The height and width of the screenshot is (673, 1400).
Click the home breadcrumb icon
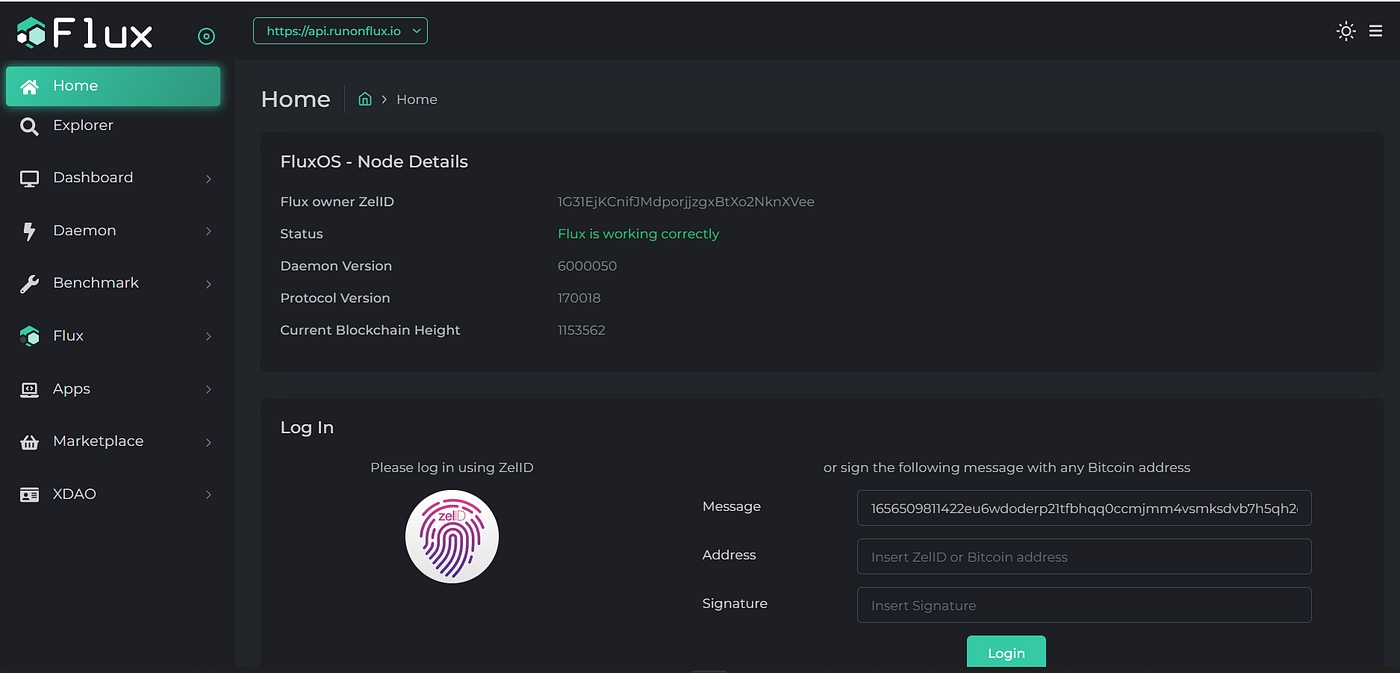click(x=365, y=99)
